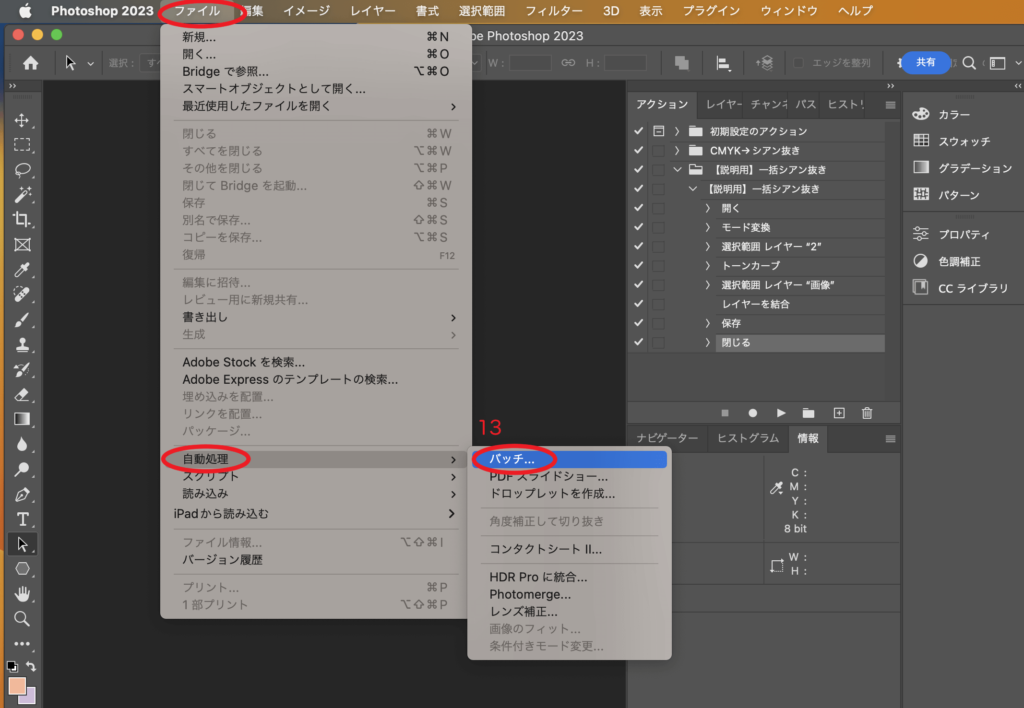Open the スウォッチ panel
The width and height of the screenshot is (1024, 708).
click(952, 141)
